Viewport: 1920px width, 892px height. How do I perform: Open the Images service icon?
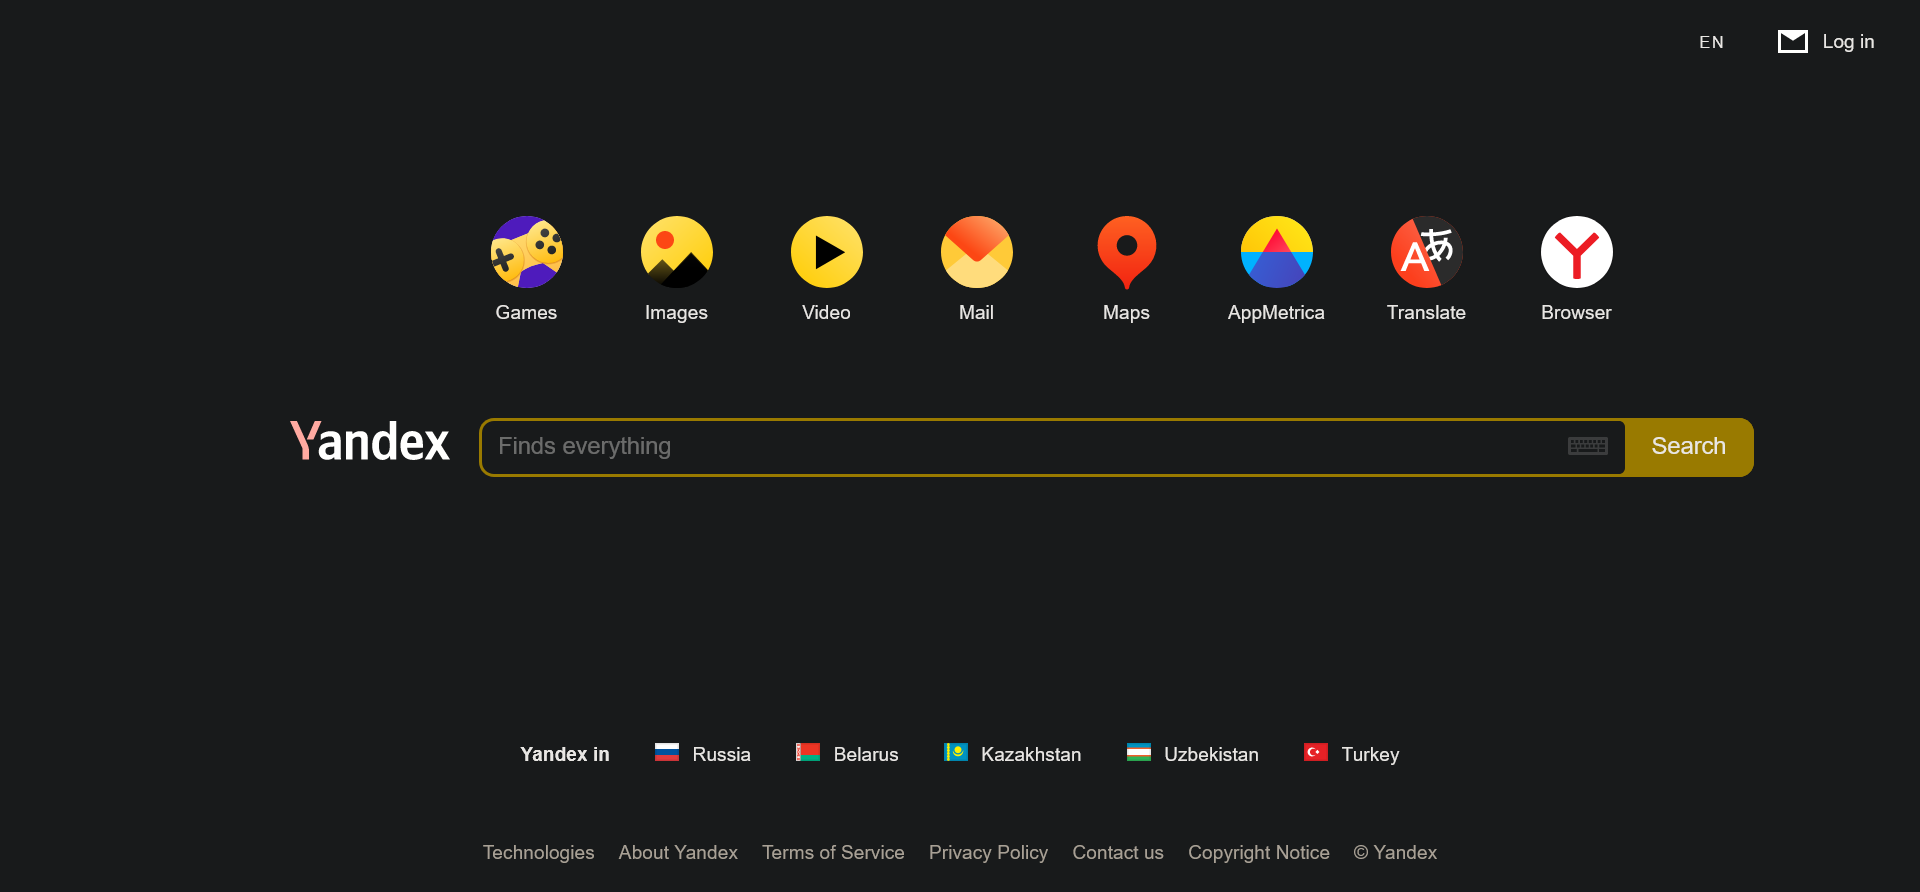tap(676, 252)
